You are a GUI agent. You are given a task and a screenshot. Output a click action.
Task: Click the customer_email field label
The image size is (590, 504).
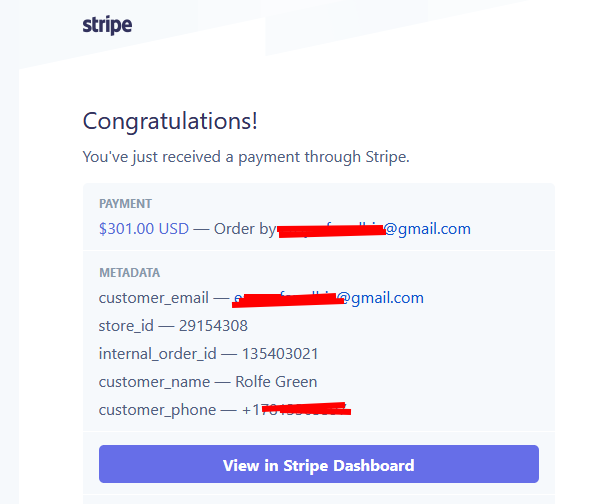pyautogui.click(x=154, y=298)
